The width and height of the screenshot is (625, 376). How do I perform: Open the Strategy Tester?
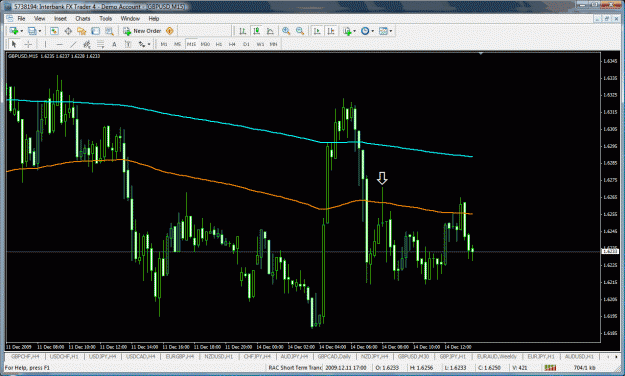coord(109,31)
